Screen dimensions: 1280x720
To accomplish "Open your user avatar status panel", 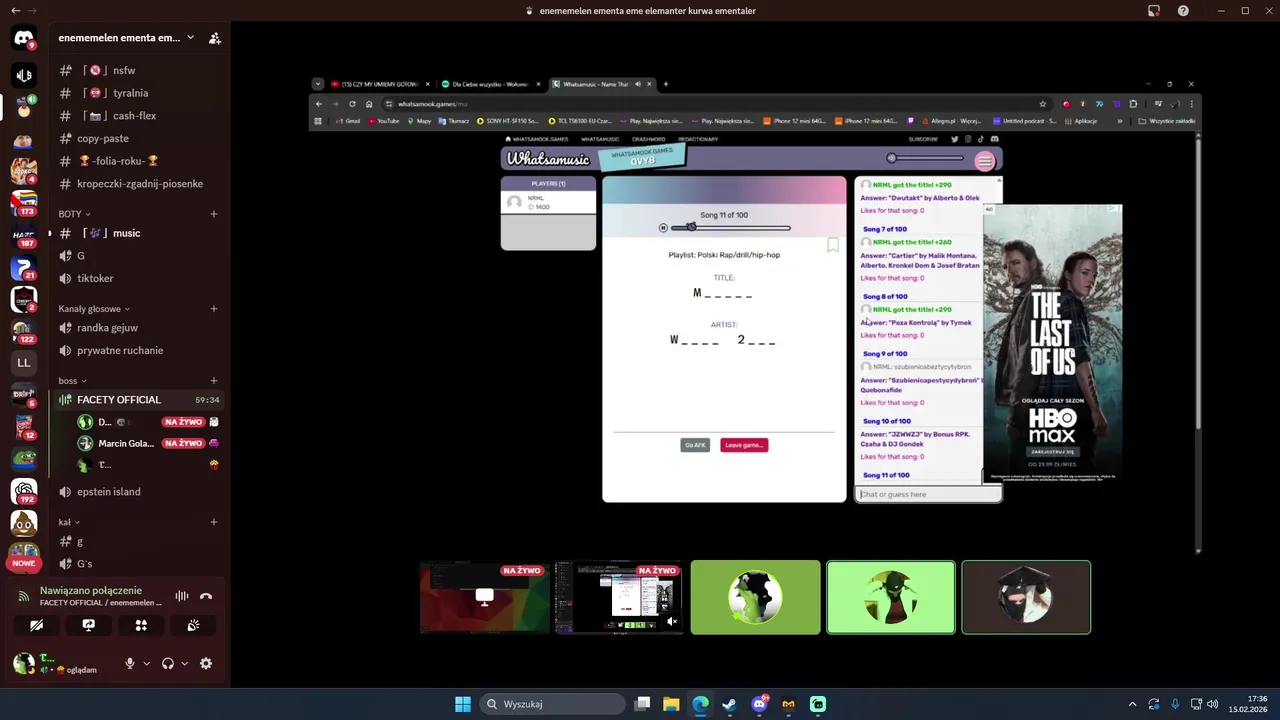I will 24,663.
